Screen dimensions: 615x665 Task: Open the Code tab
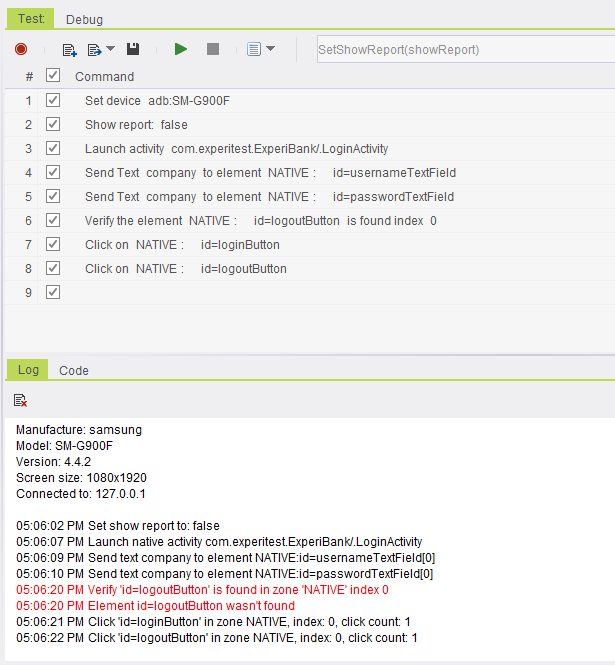point(74,370)
